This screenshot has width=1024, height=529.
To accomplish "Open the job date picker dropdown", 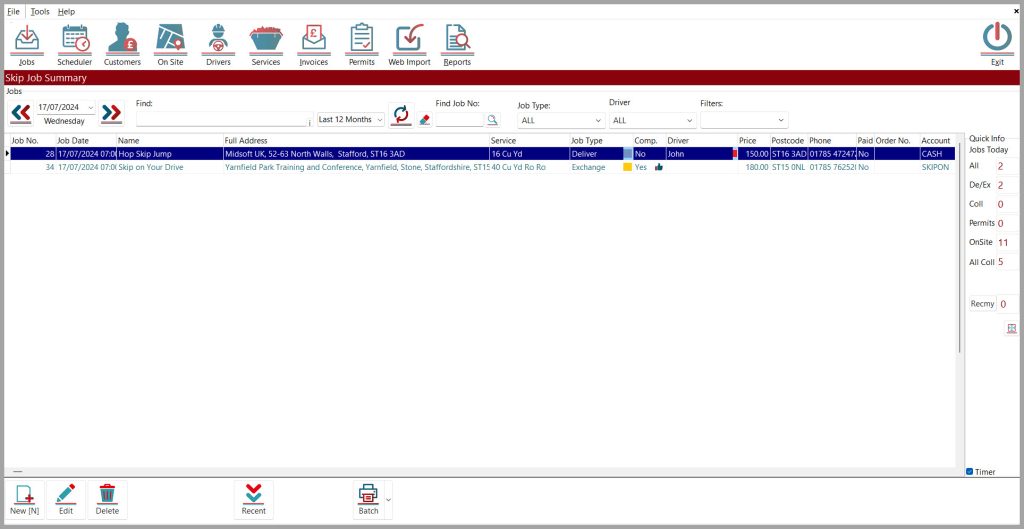I will 90,107.
